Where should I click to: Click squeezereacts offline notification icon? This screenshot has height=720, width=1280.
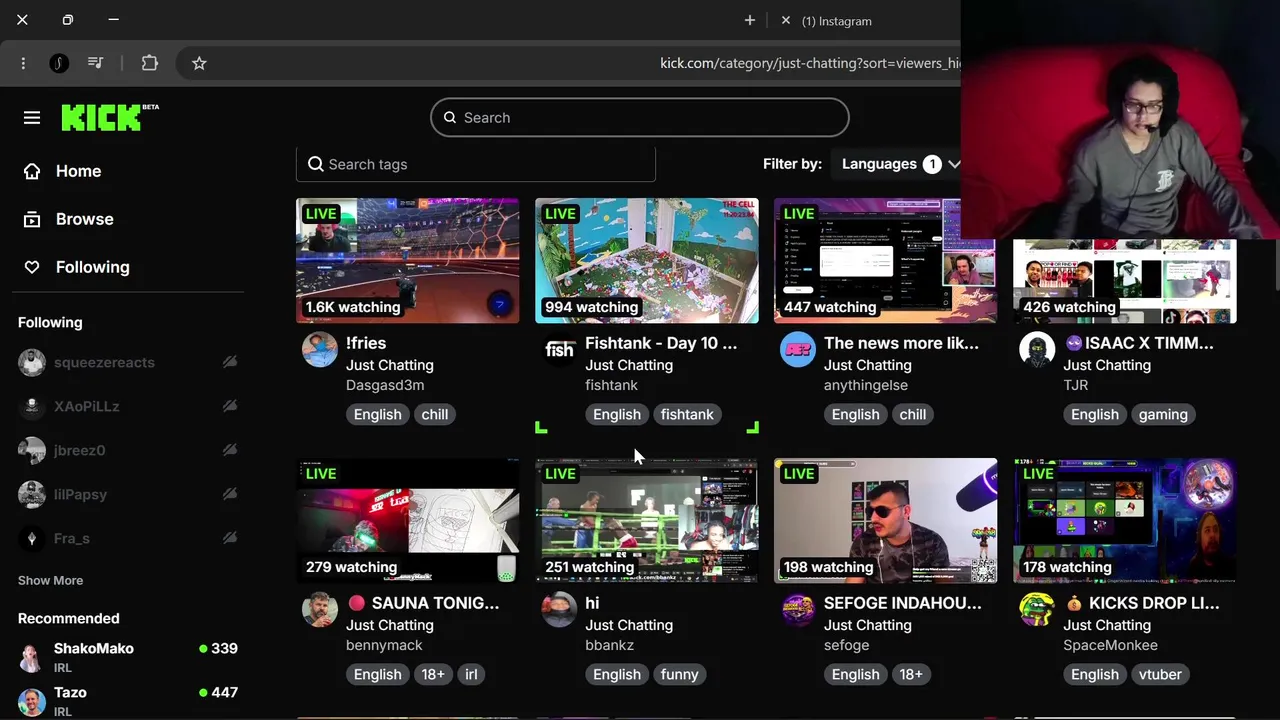coord(230,362)
